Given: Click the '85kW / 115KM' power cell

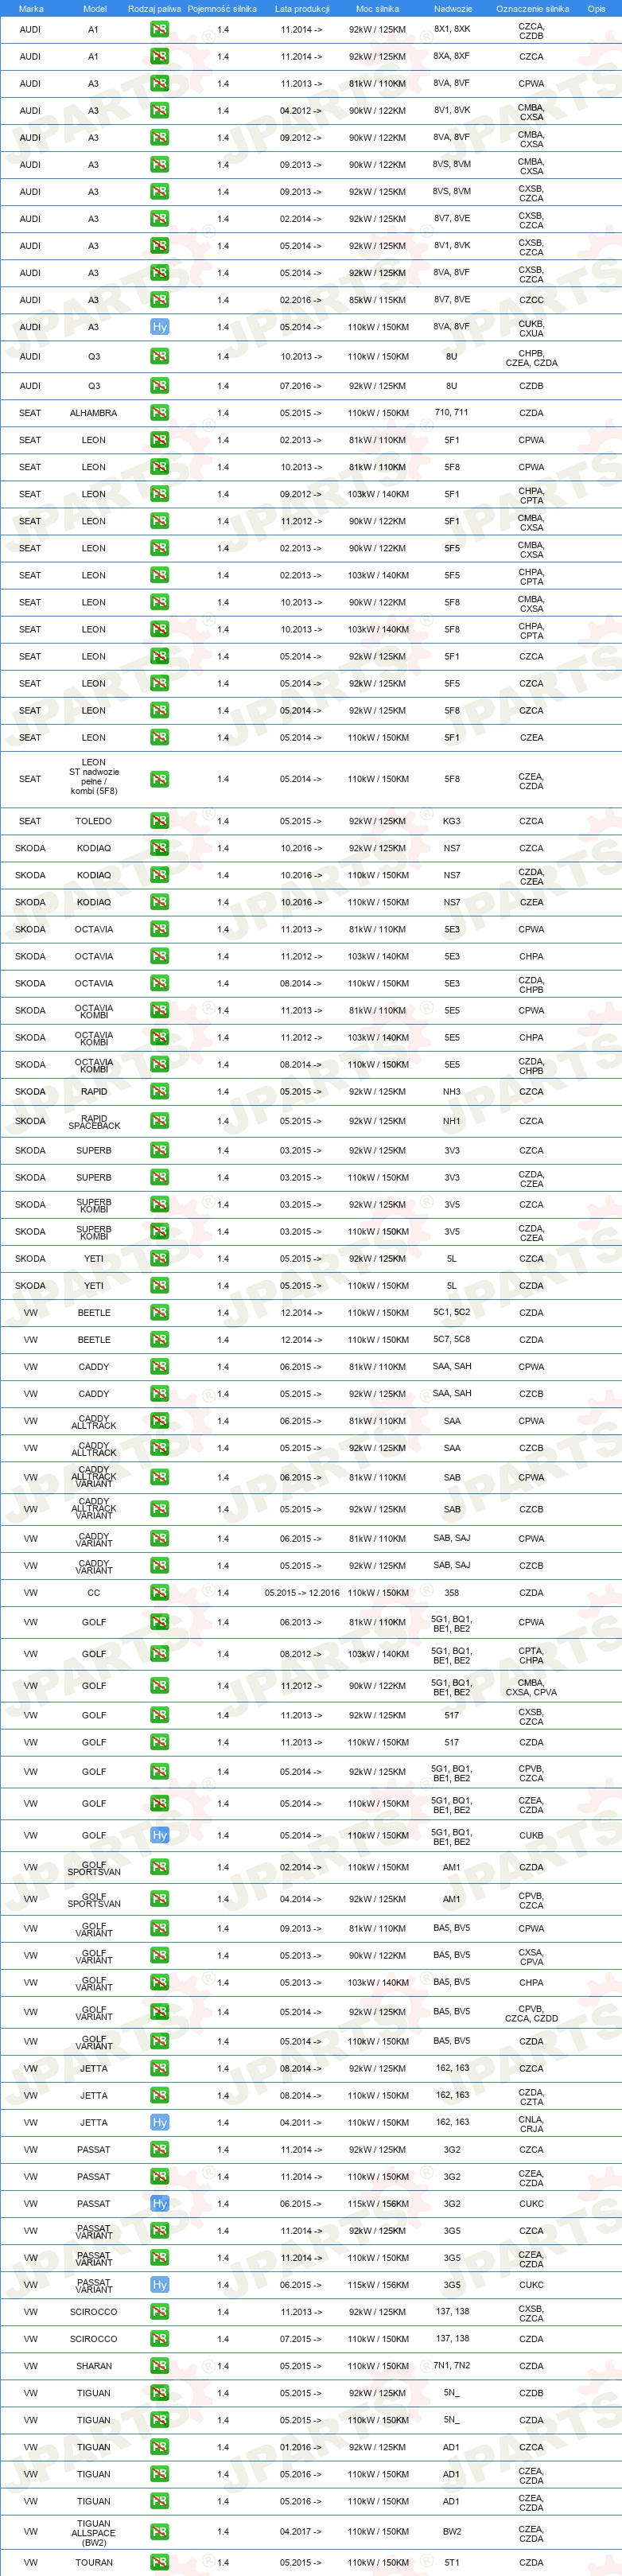Looking at the screenshot, I should tap(377, 300).
